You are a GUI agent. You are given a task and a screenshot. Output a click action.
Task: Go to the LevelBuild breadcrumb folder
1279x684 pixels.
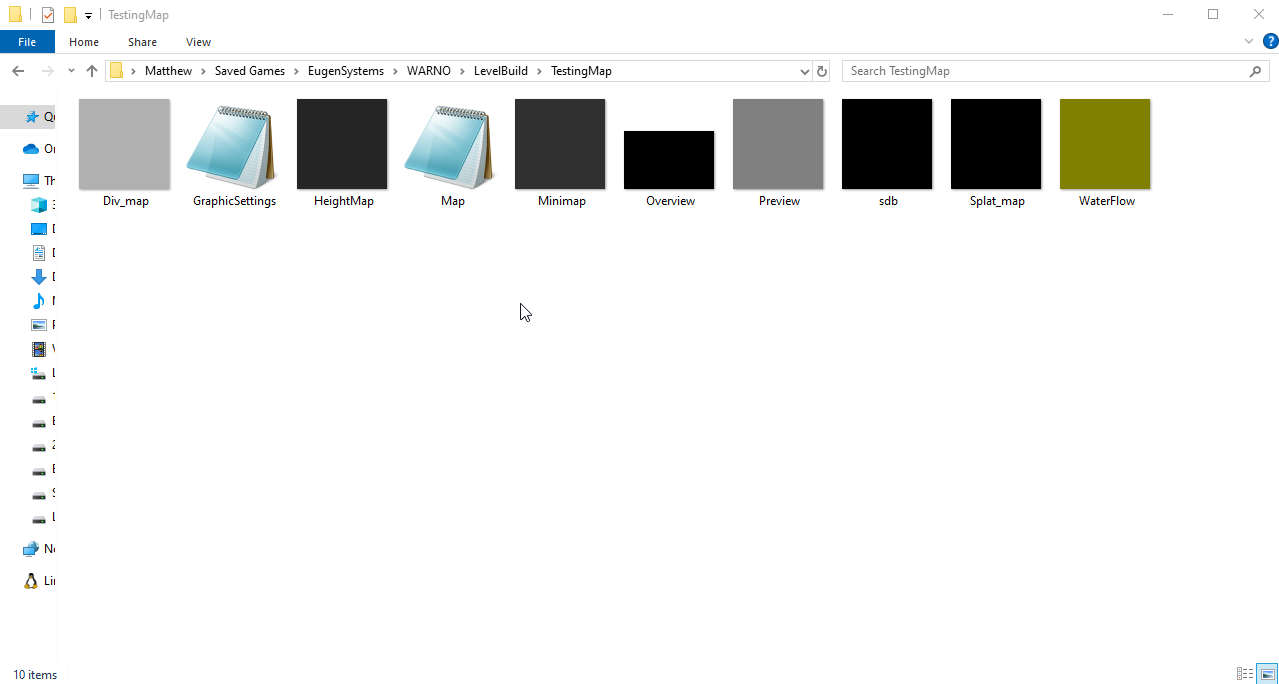tap(500, 71)
